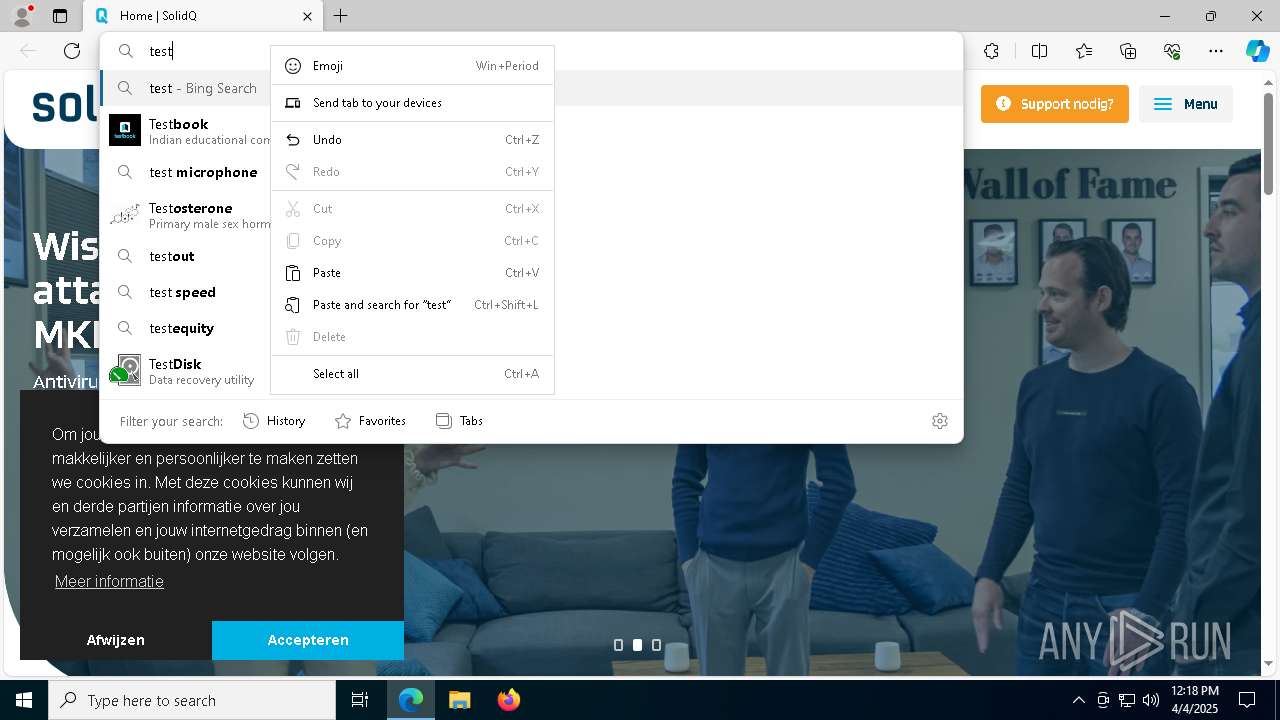Open a new tab with plus icon
The image size is (1280, 720).
coord(341,16)
